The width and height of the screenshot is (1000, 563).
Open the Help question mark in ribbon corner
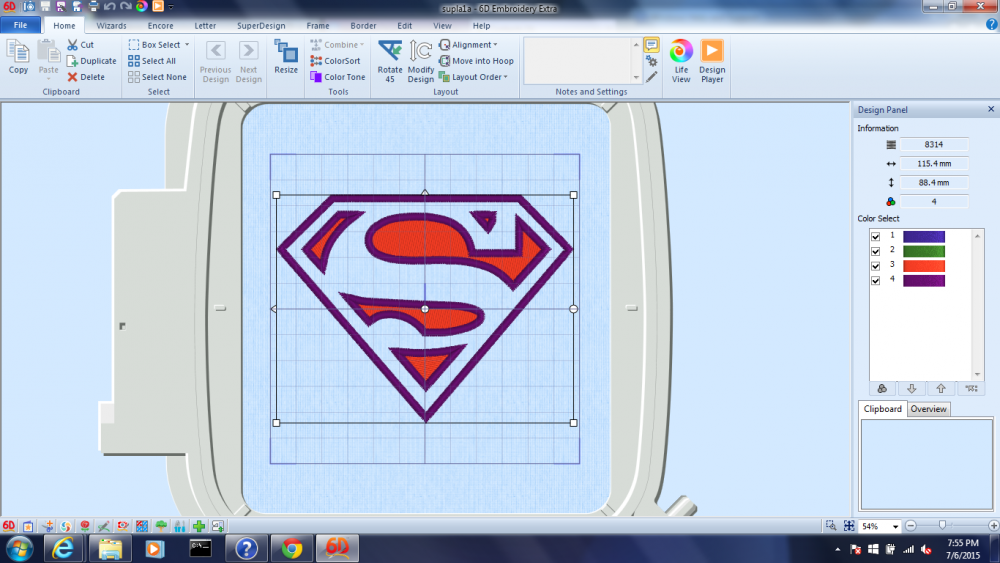991,24
